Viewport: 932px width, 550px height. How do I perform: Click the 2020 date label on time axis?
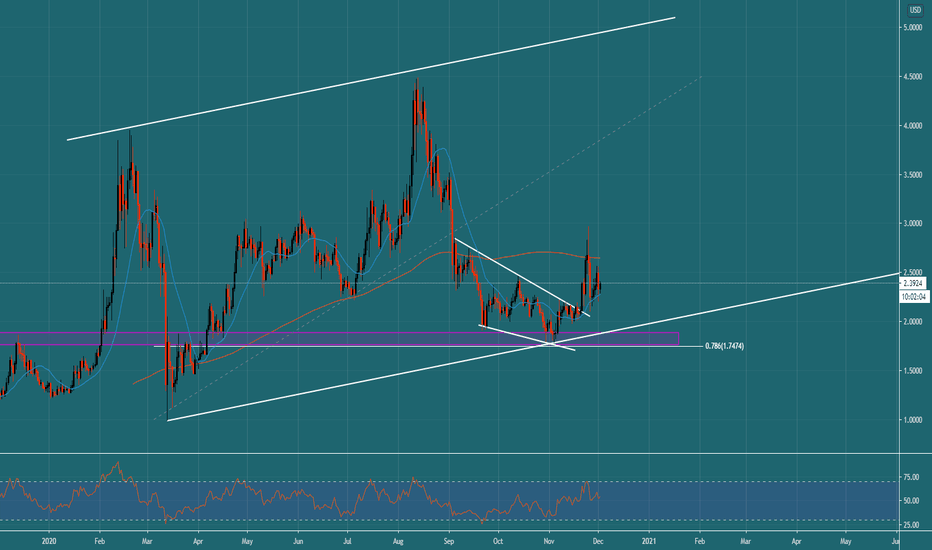point(49,541)
